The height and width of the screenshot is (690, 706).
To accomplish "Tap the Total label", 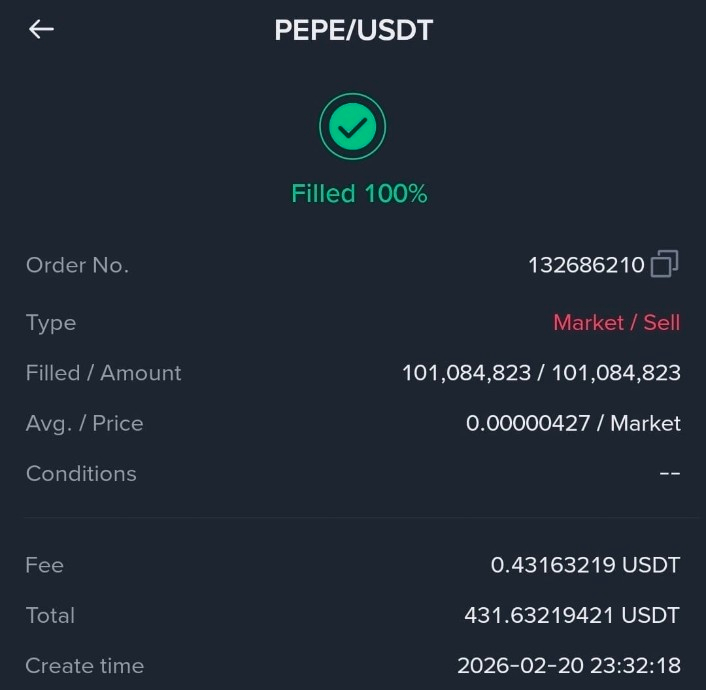I will [x=50, y=616].
